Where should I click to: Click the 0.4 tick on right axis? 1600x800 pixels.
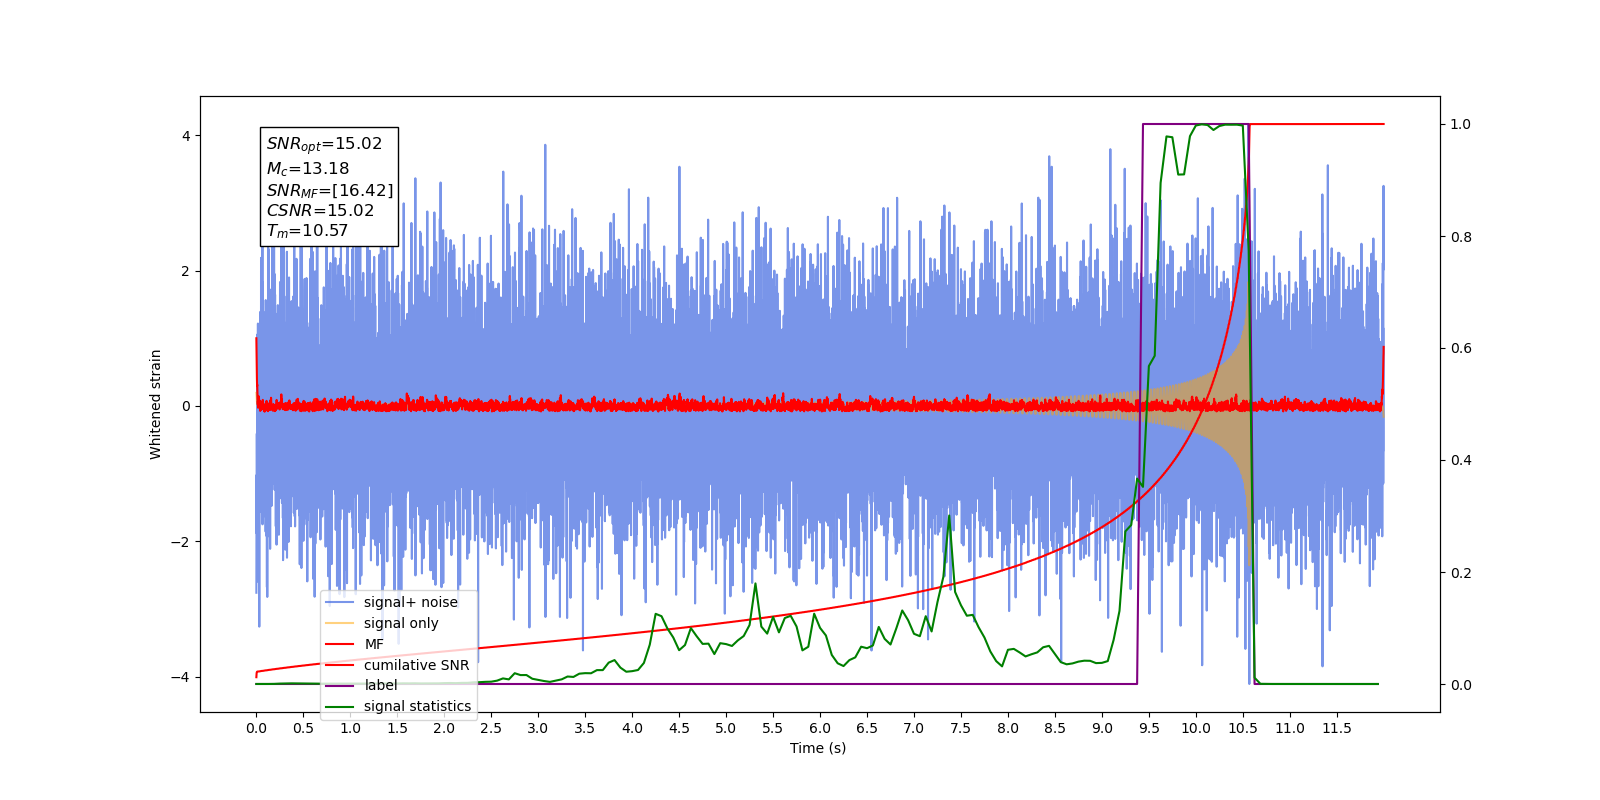click(1461, 461)
